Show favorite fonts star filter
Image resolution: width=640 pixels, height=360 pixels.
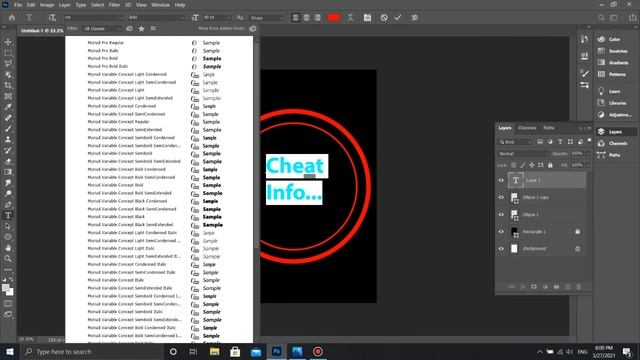pos(141,29)
